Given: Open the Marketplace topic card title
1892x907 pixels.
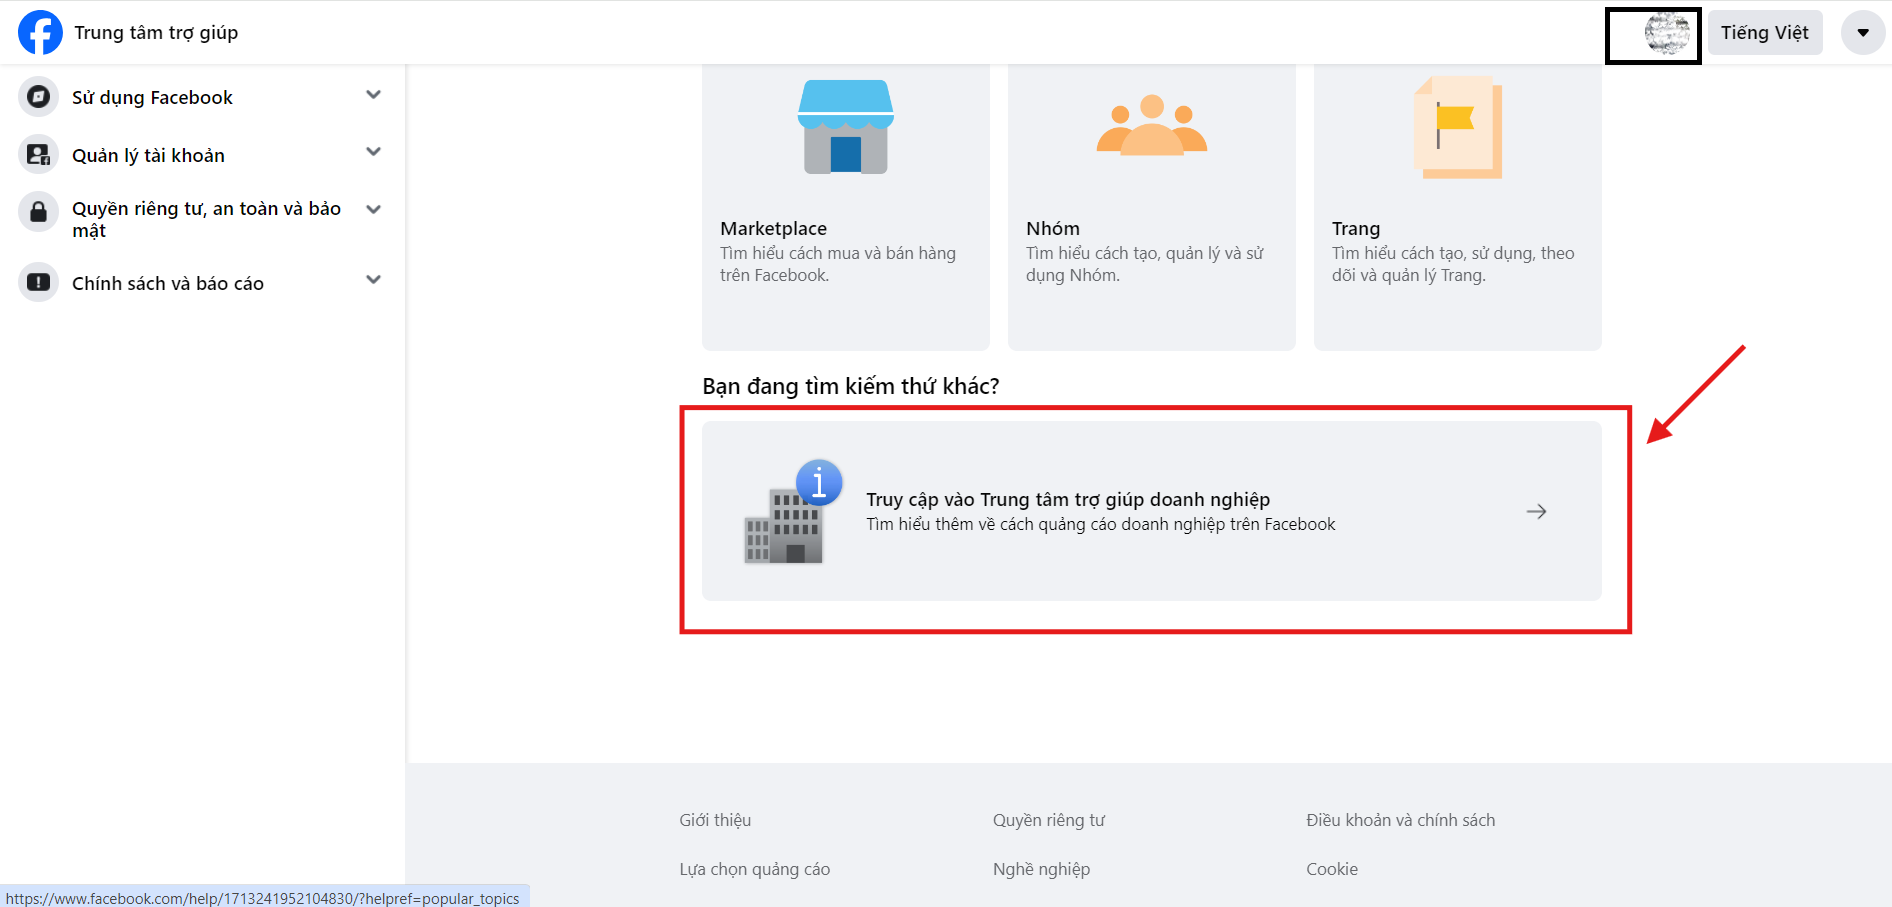Looking at the screenshot, I should click(x=773, y=228).
